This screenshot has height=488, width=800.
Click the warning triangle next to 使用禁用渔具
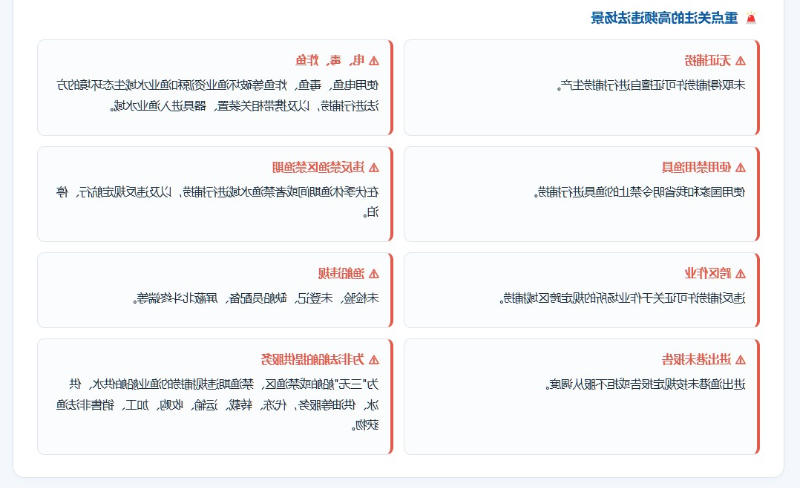740,167
